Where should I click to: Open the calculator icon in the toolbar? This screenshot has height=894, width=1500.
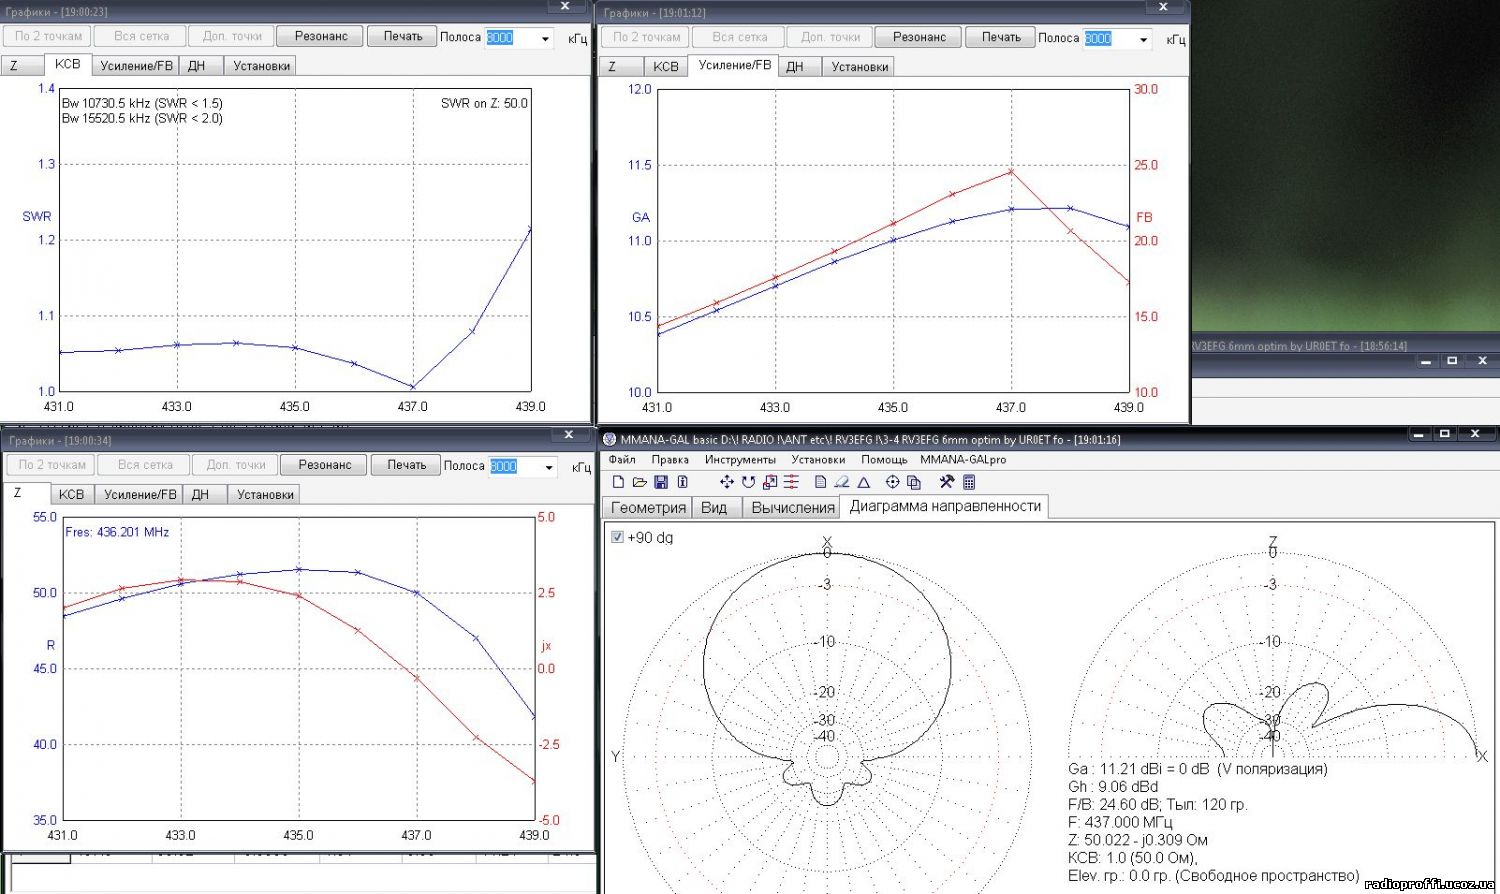pos(969,482)
